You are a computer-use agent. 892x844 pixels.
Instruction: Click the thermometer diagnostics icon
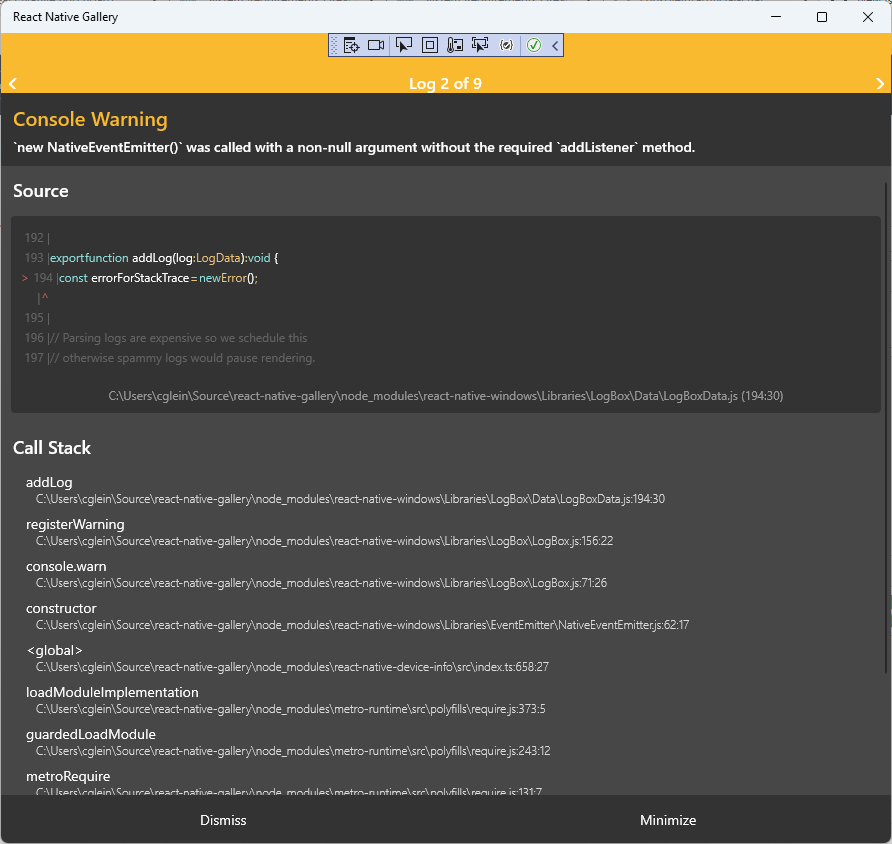coord(455,45)
